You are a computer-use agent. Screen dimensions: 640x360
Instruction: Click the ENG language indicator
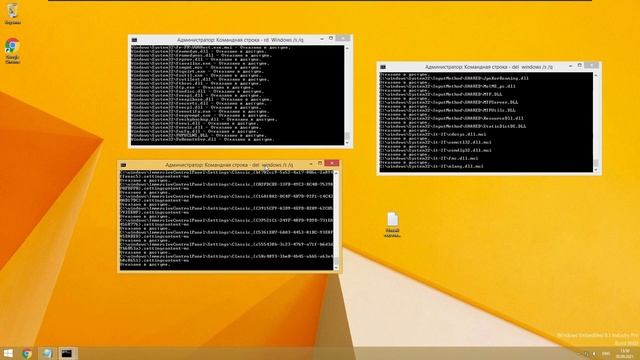[x=606, y=353]
